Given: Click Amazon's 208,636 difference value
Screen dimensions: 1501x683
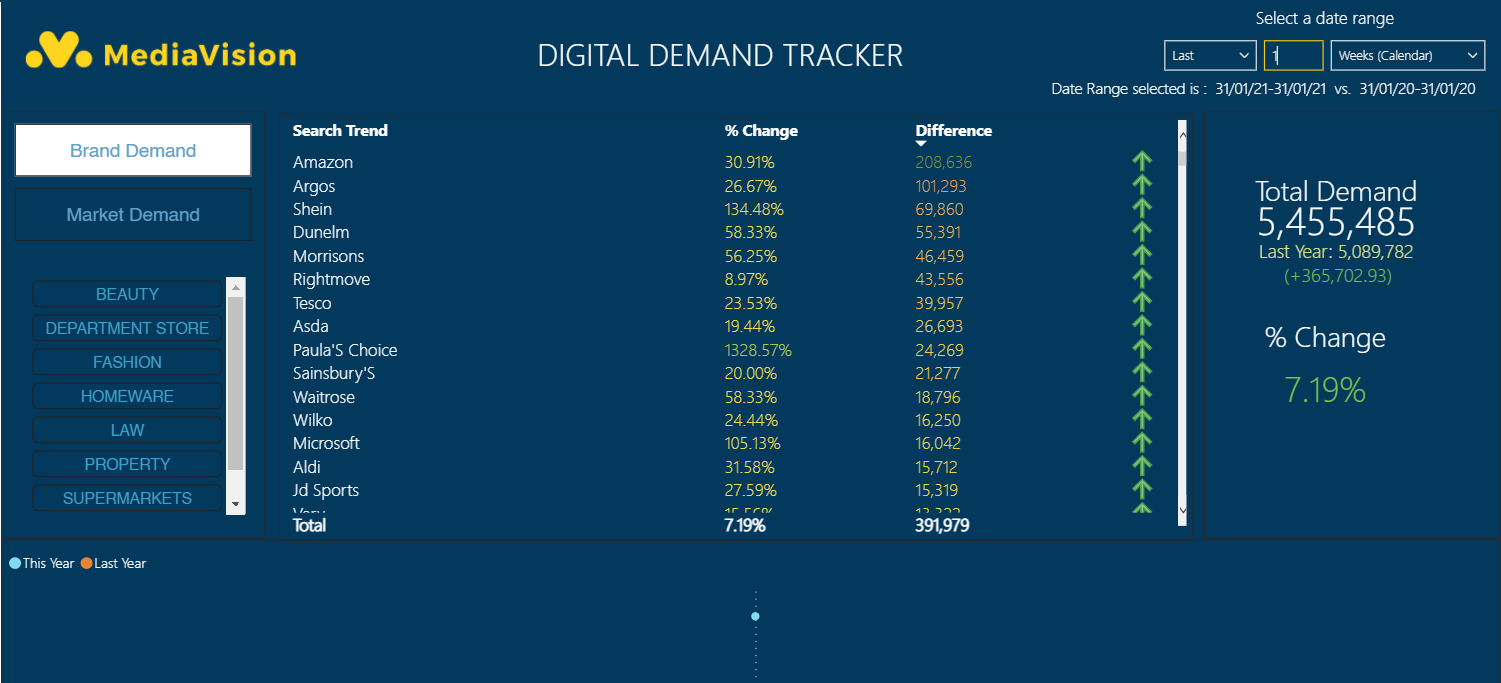Looking at the screenshot, I should pos(944,162).
